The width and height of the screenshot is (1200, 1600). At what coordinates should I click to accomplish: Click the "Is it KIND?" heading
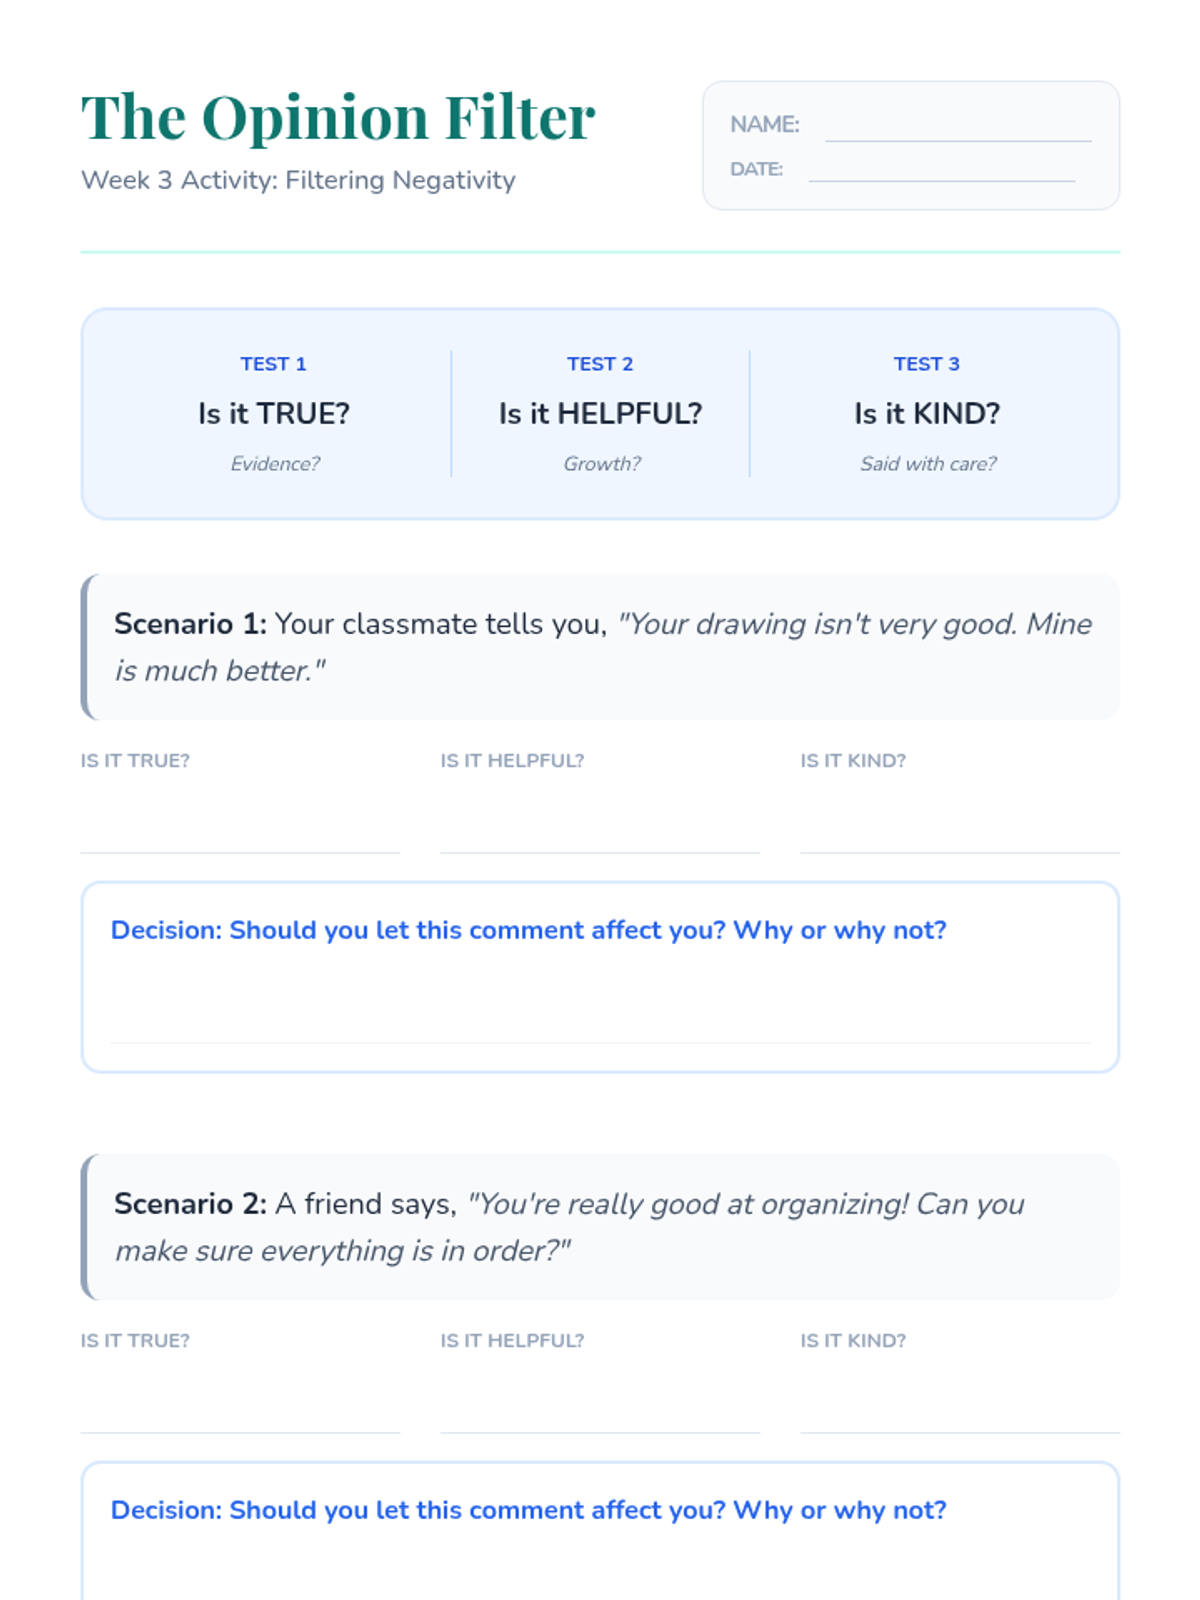(x=927, y=413)
